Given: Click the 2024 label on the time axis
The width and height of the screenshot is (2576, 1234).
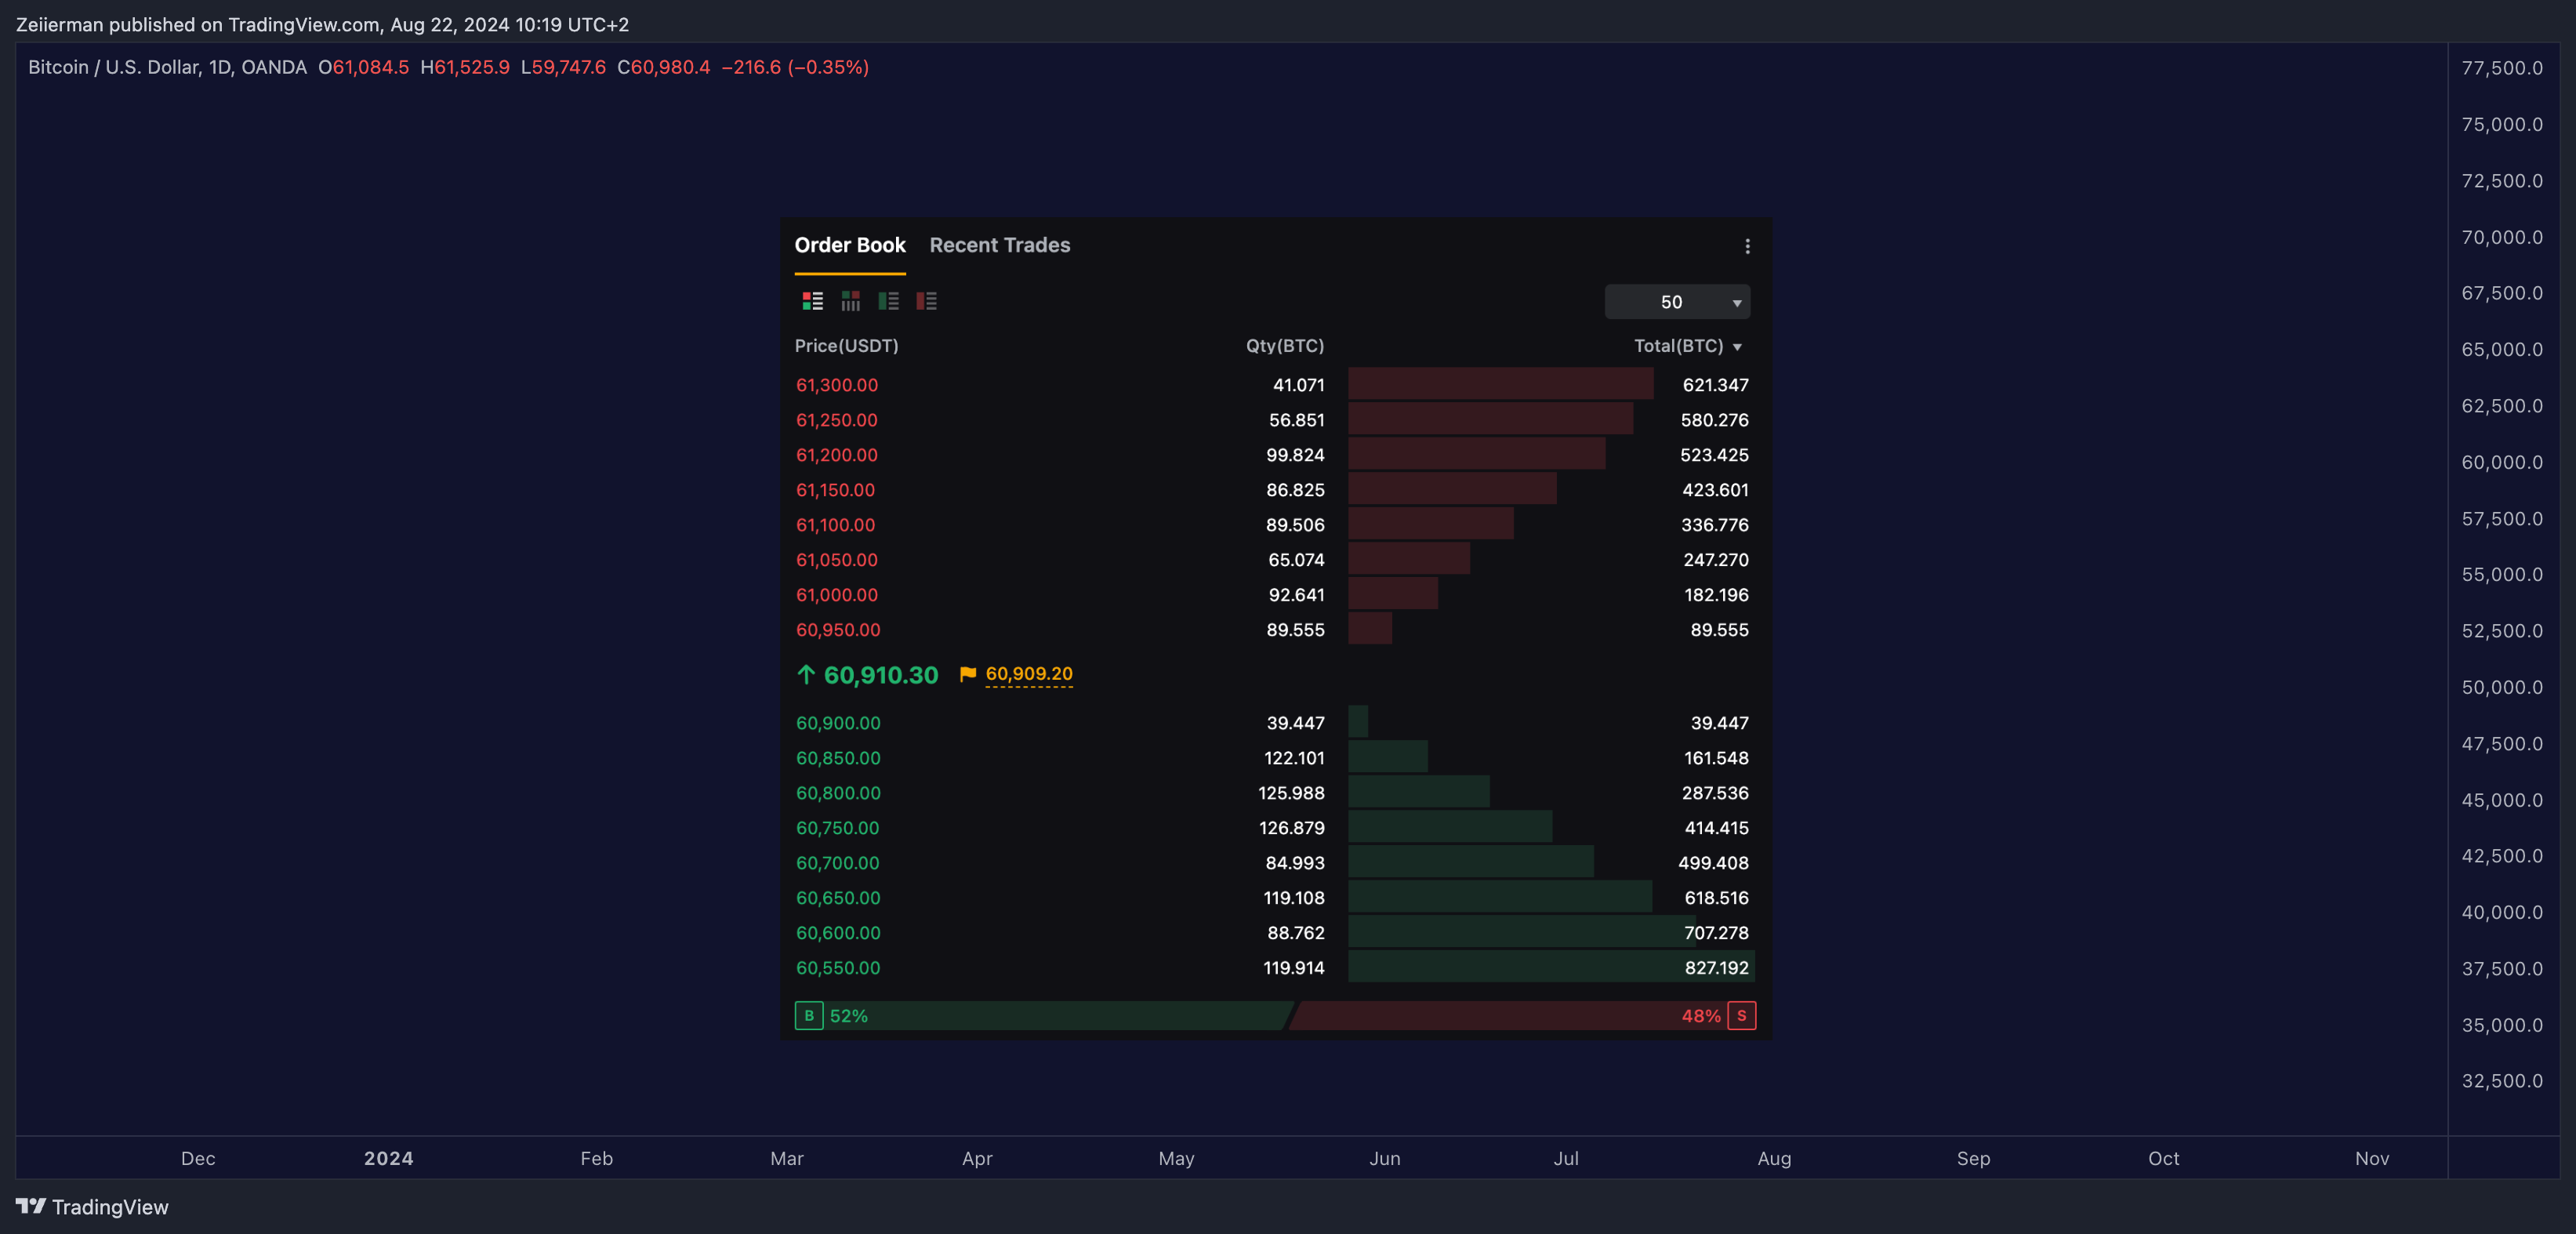Looking at the screenshot, I should tap(388, 1158).
